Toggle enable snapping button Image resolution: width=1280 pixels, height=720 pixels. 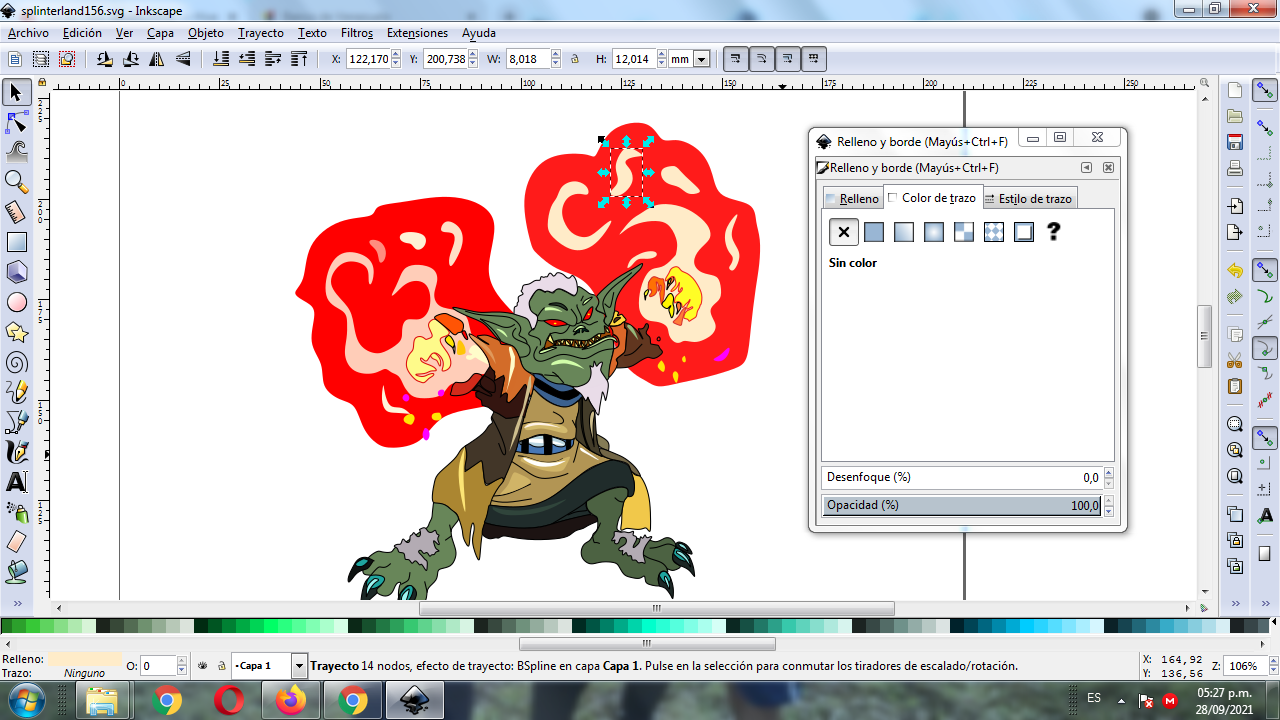[1265, 91]
